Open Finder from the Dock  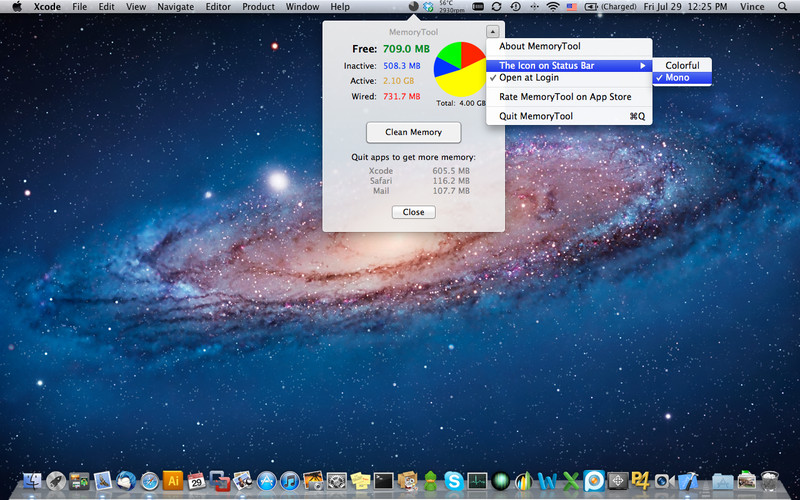coord(33,481)
